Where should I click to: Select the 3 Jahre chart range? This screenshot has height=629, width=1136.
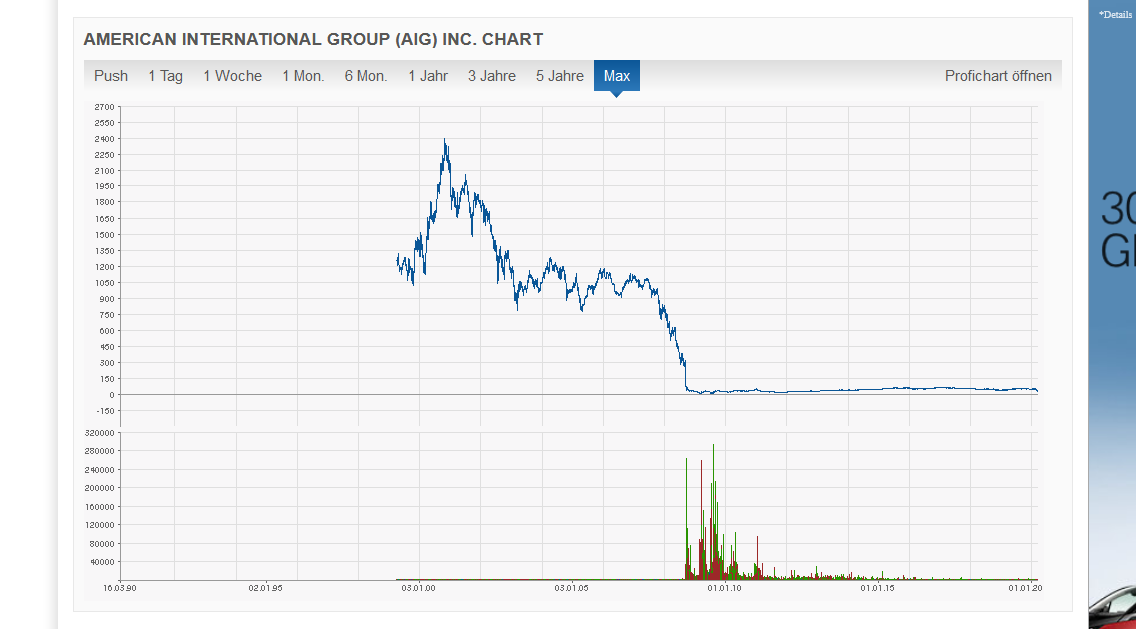pos(492,76)
